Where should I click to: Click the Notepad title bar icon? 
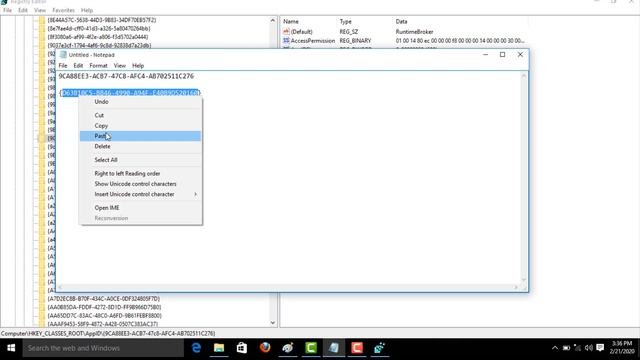[x=63, y=55]
